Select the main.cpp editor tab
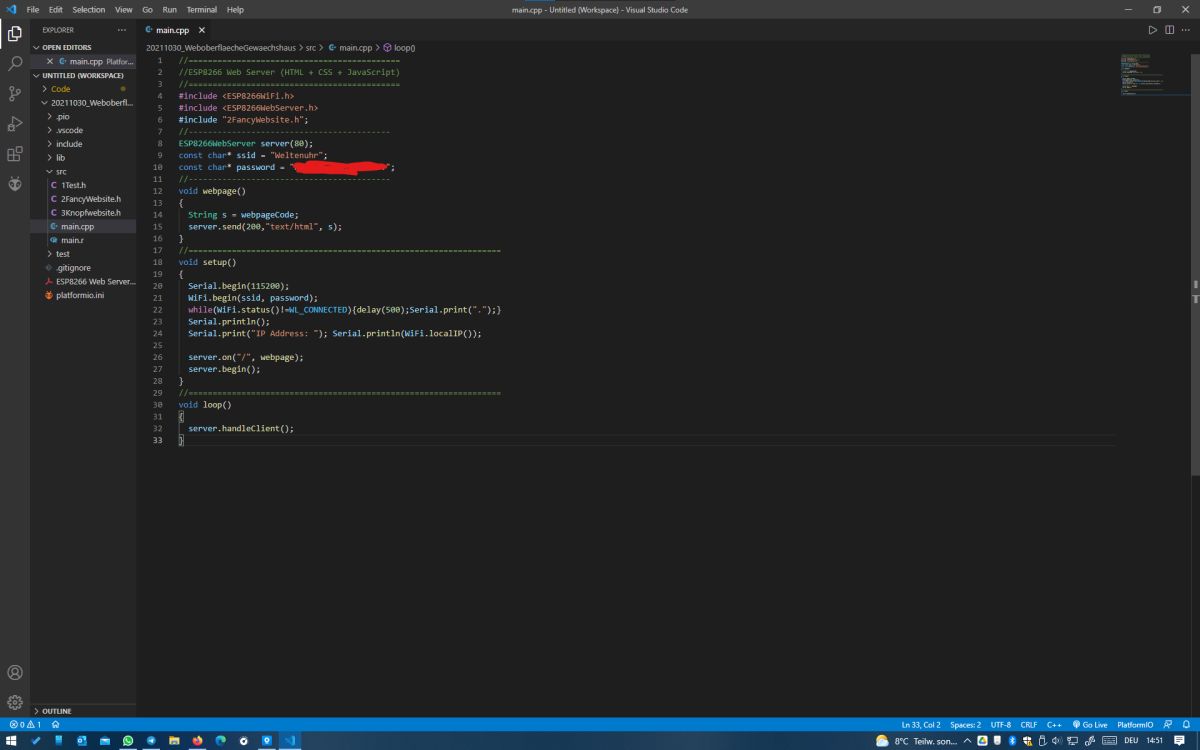The image size is (1200, 750). click(172, 30)
